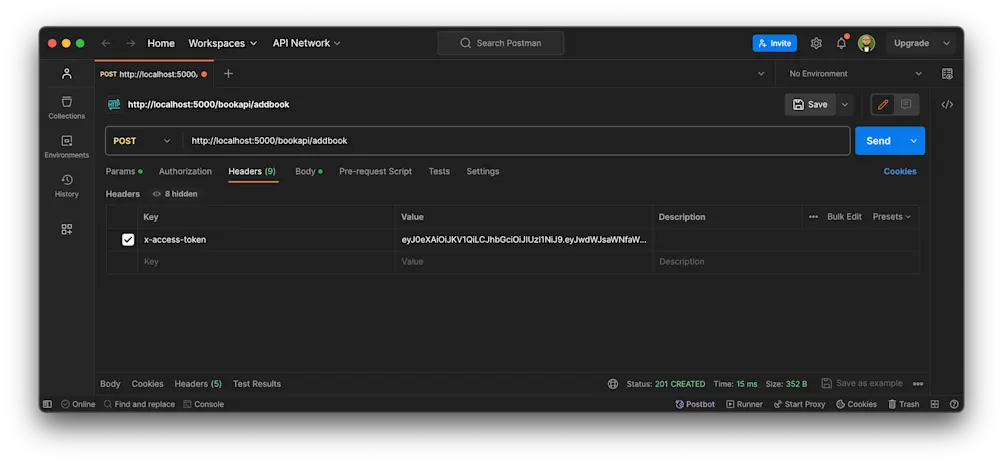The height and width of the screenshot is (464, 1003).
Task: Open the configure workspace sidebar icon
Action: [x=67, y=229]
